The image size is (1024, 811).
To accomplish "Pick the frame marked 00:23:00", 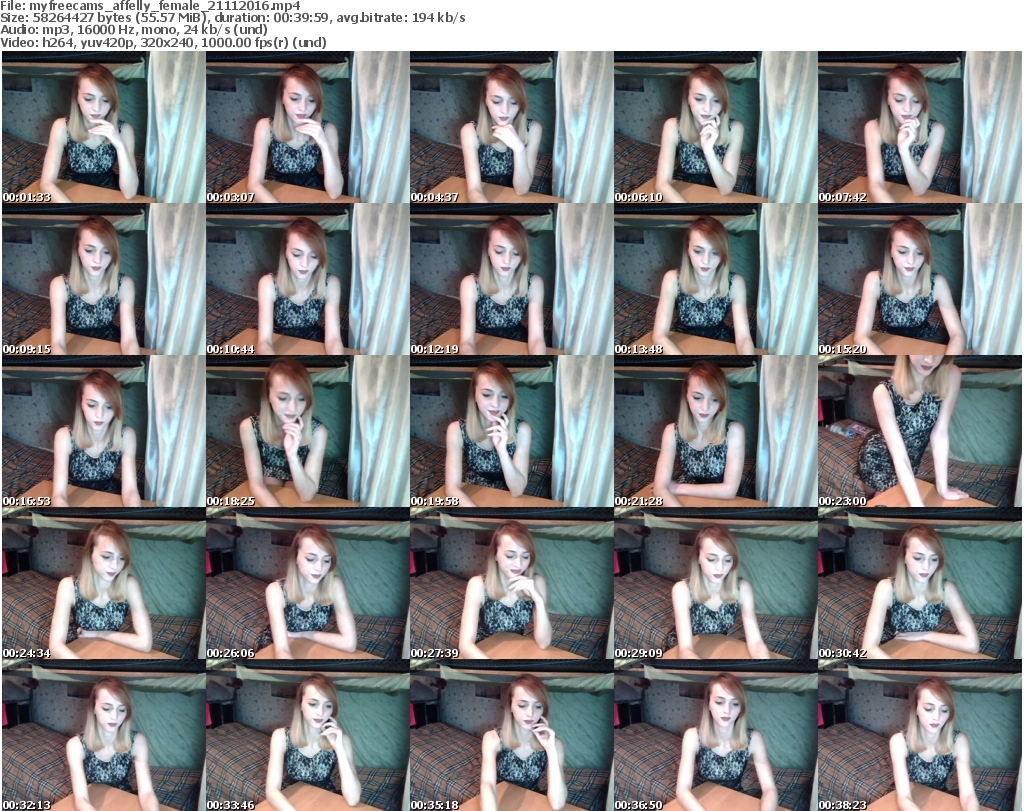I will [920, 432].
